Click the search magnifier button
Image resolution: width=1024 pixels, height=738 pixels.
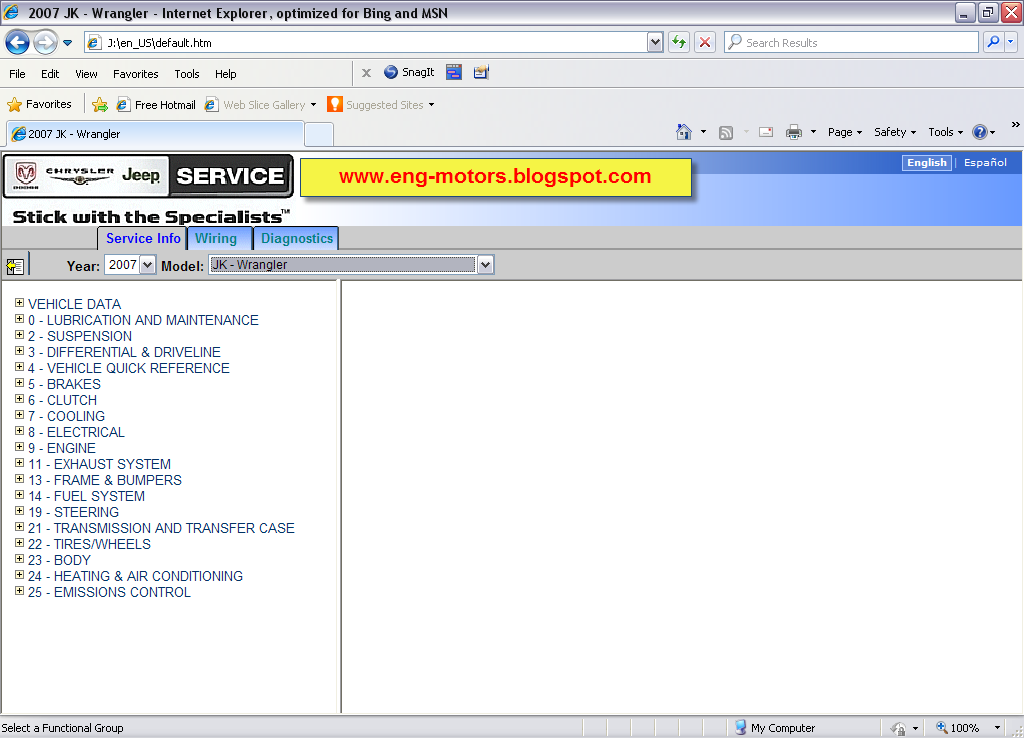[993, 42]
